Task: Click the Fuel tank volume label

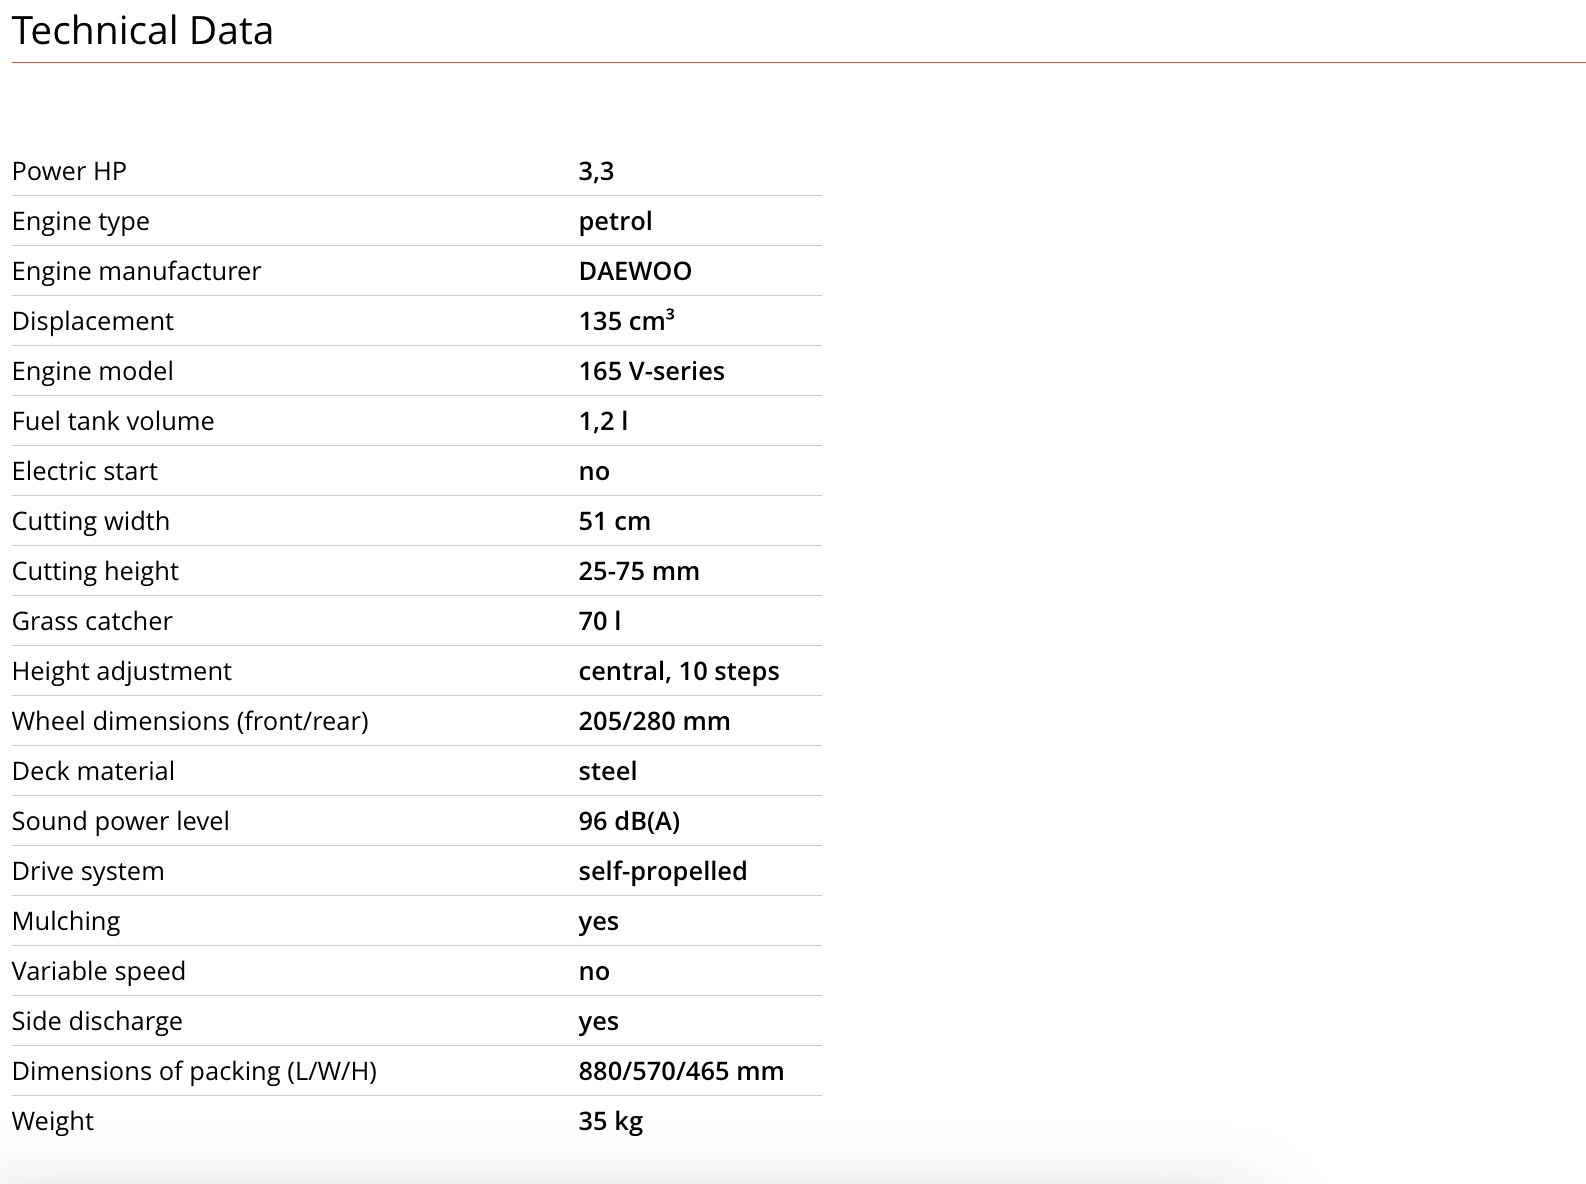Action: coord(113,421)
